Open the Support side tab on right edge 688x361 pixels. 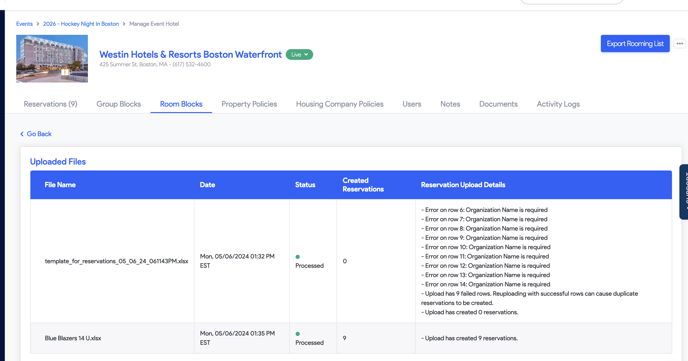click(684, 192)
